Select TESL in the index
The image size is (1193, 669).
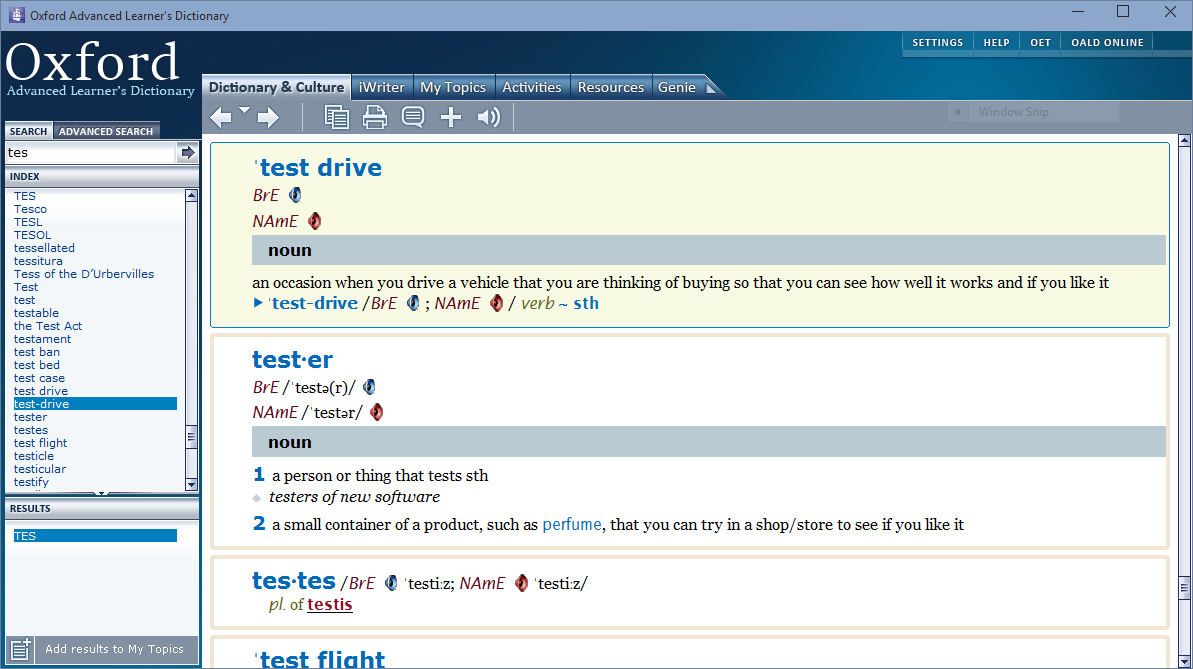pyautogui.click(x=28, y=222)
